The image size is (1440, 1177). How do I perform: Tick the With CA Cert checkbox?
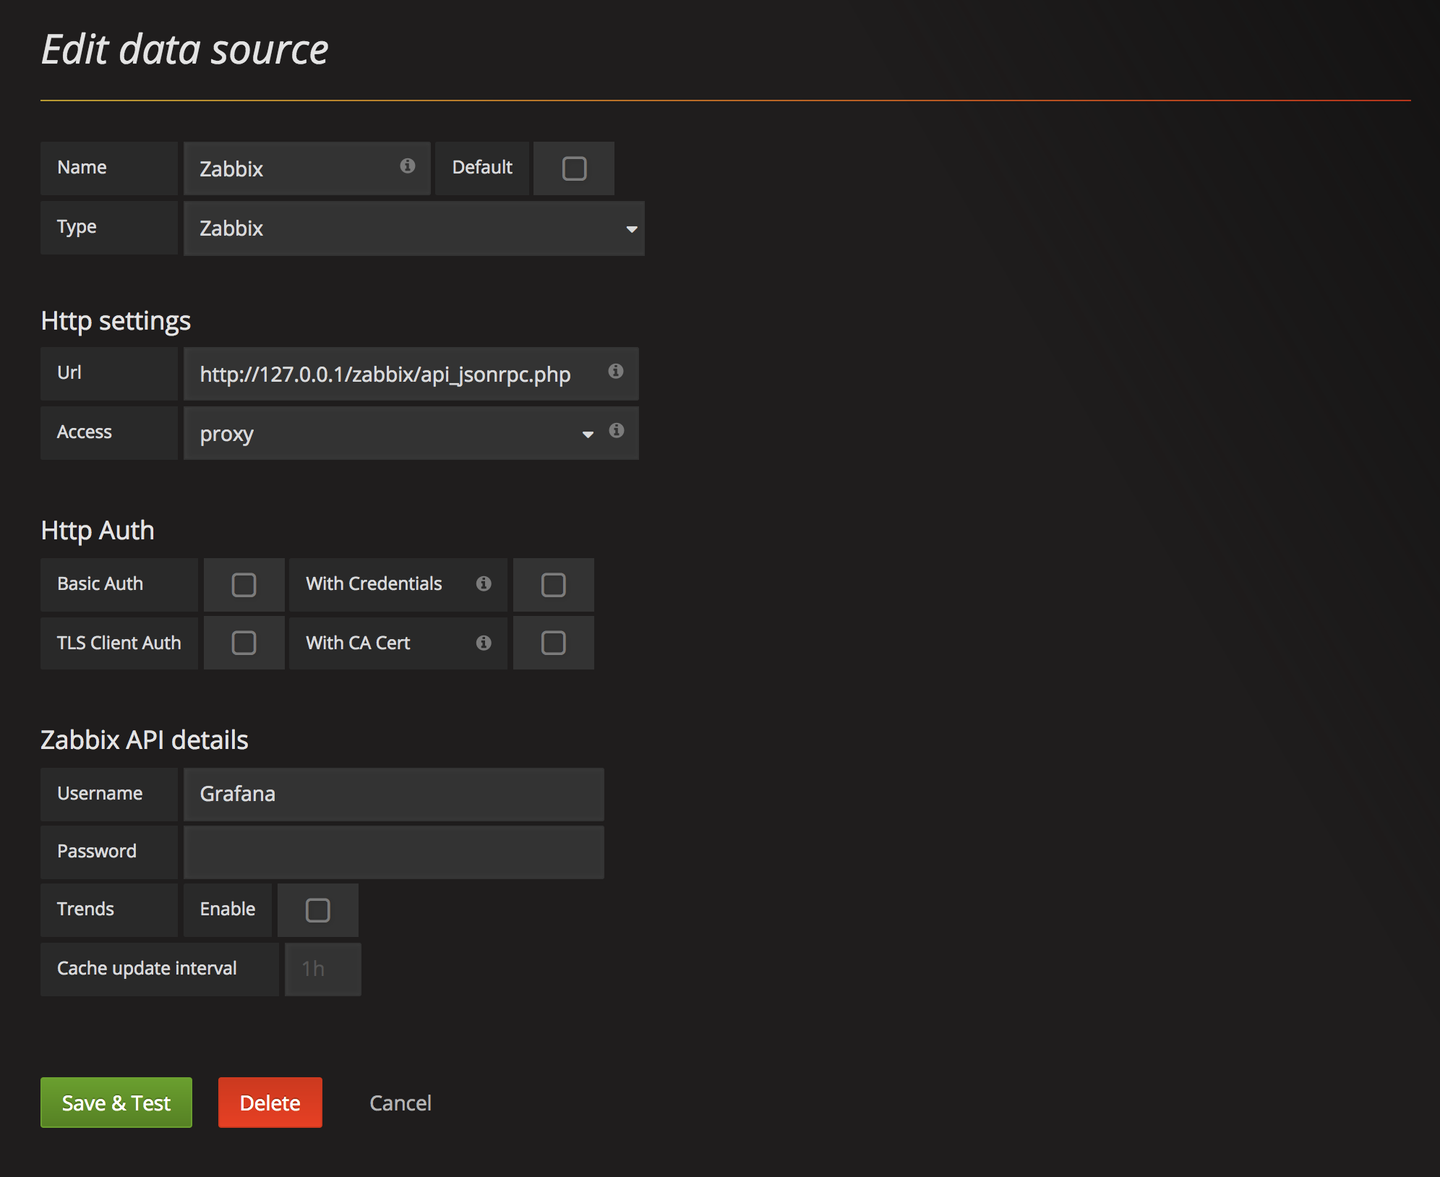pos(553,643)
